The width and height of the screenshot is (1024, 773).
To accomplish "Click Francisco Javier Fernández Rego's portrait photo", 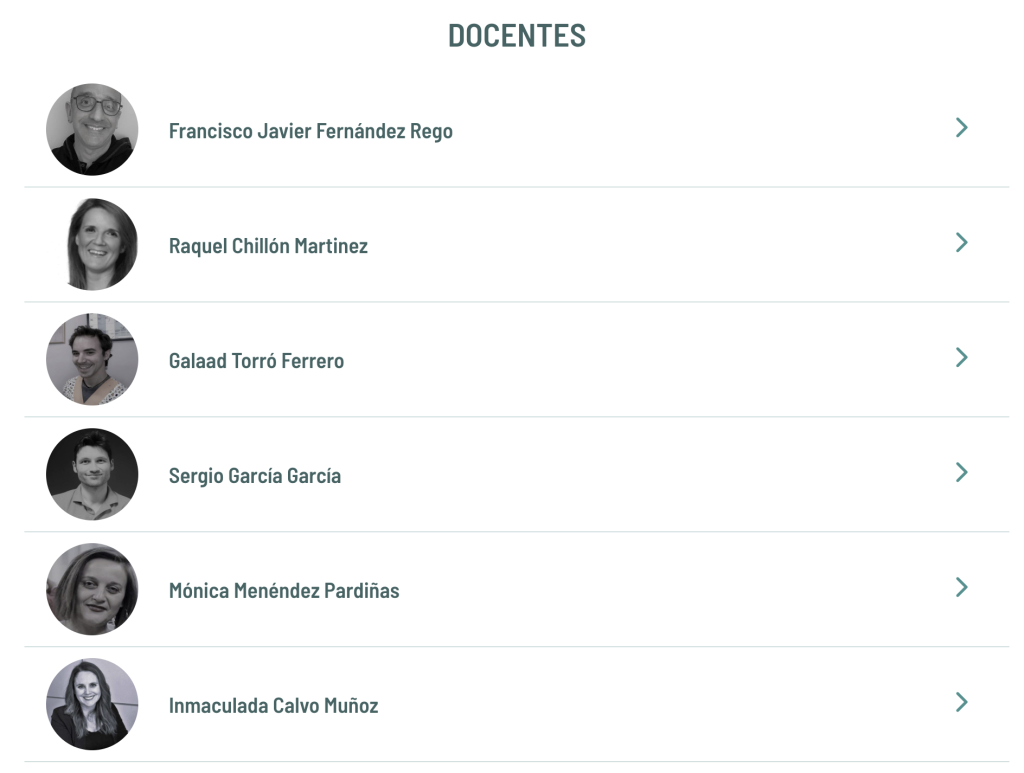I will click(92, 129).
